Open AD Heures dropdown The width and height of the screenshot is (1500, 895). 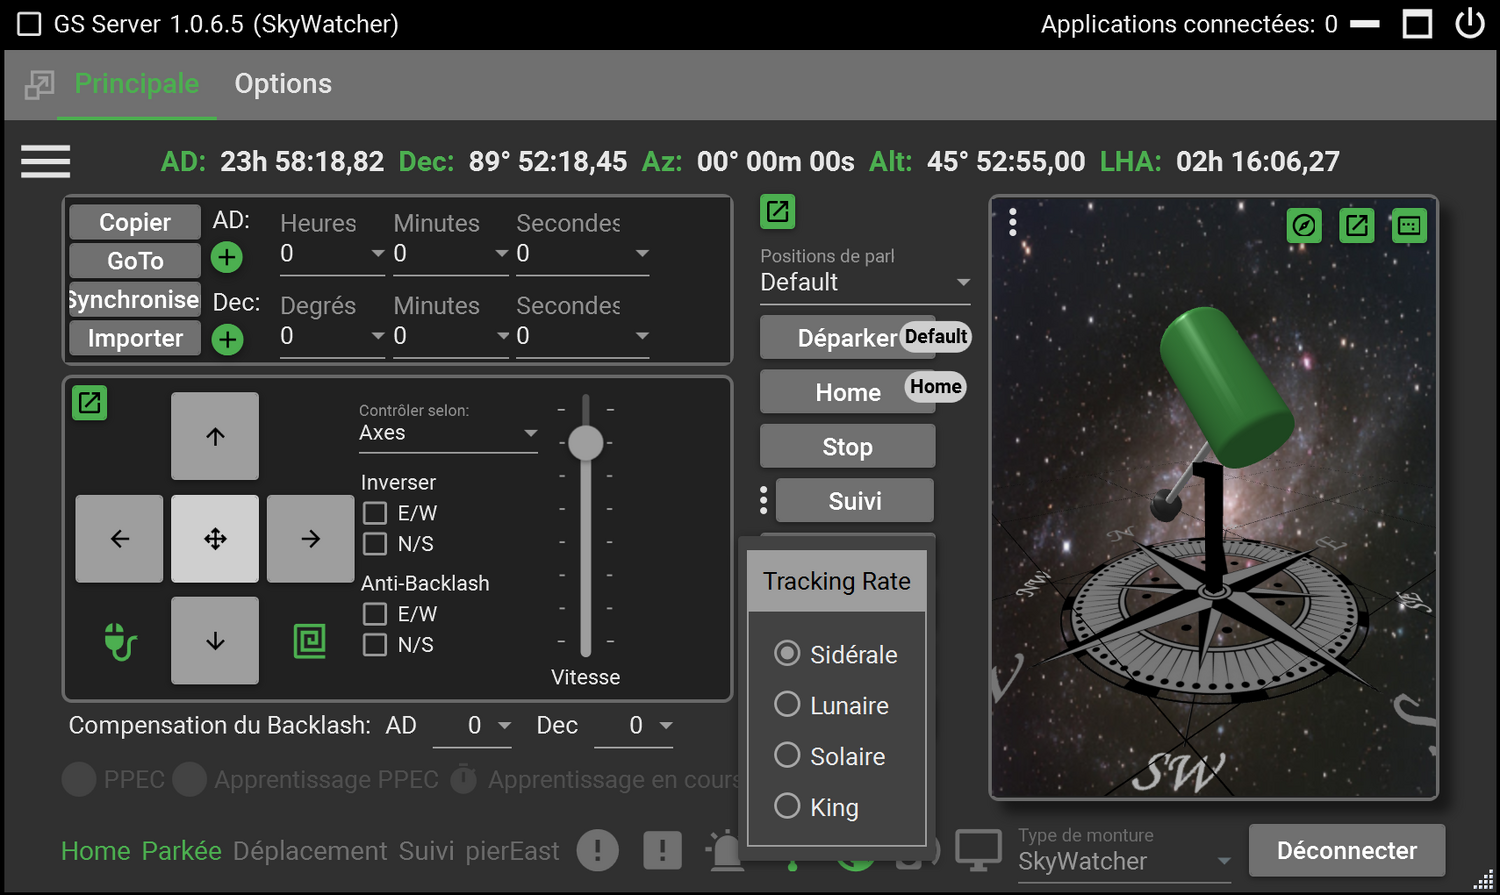click(x=332, y=254)
